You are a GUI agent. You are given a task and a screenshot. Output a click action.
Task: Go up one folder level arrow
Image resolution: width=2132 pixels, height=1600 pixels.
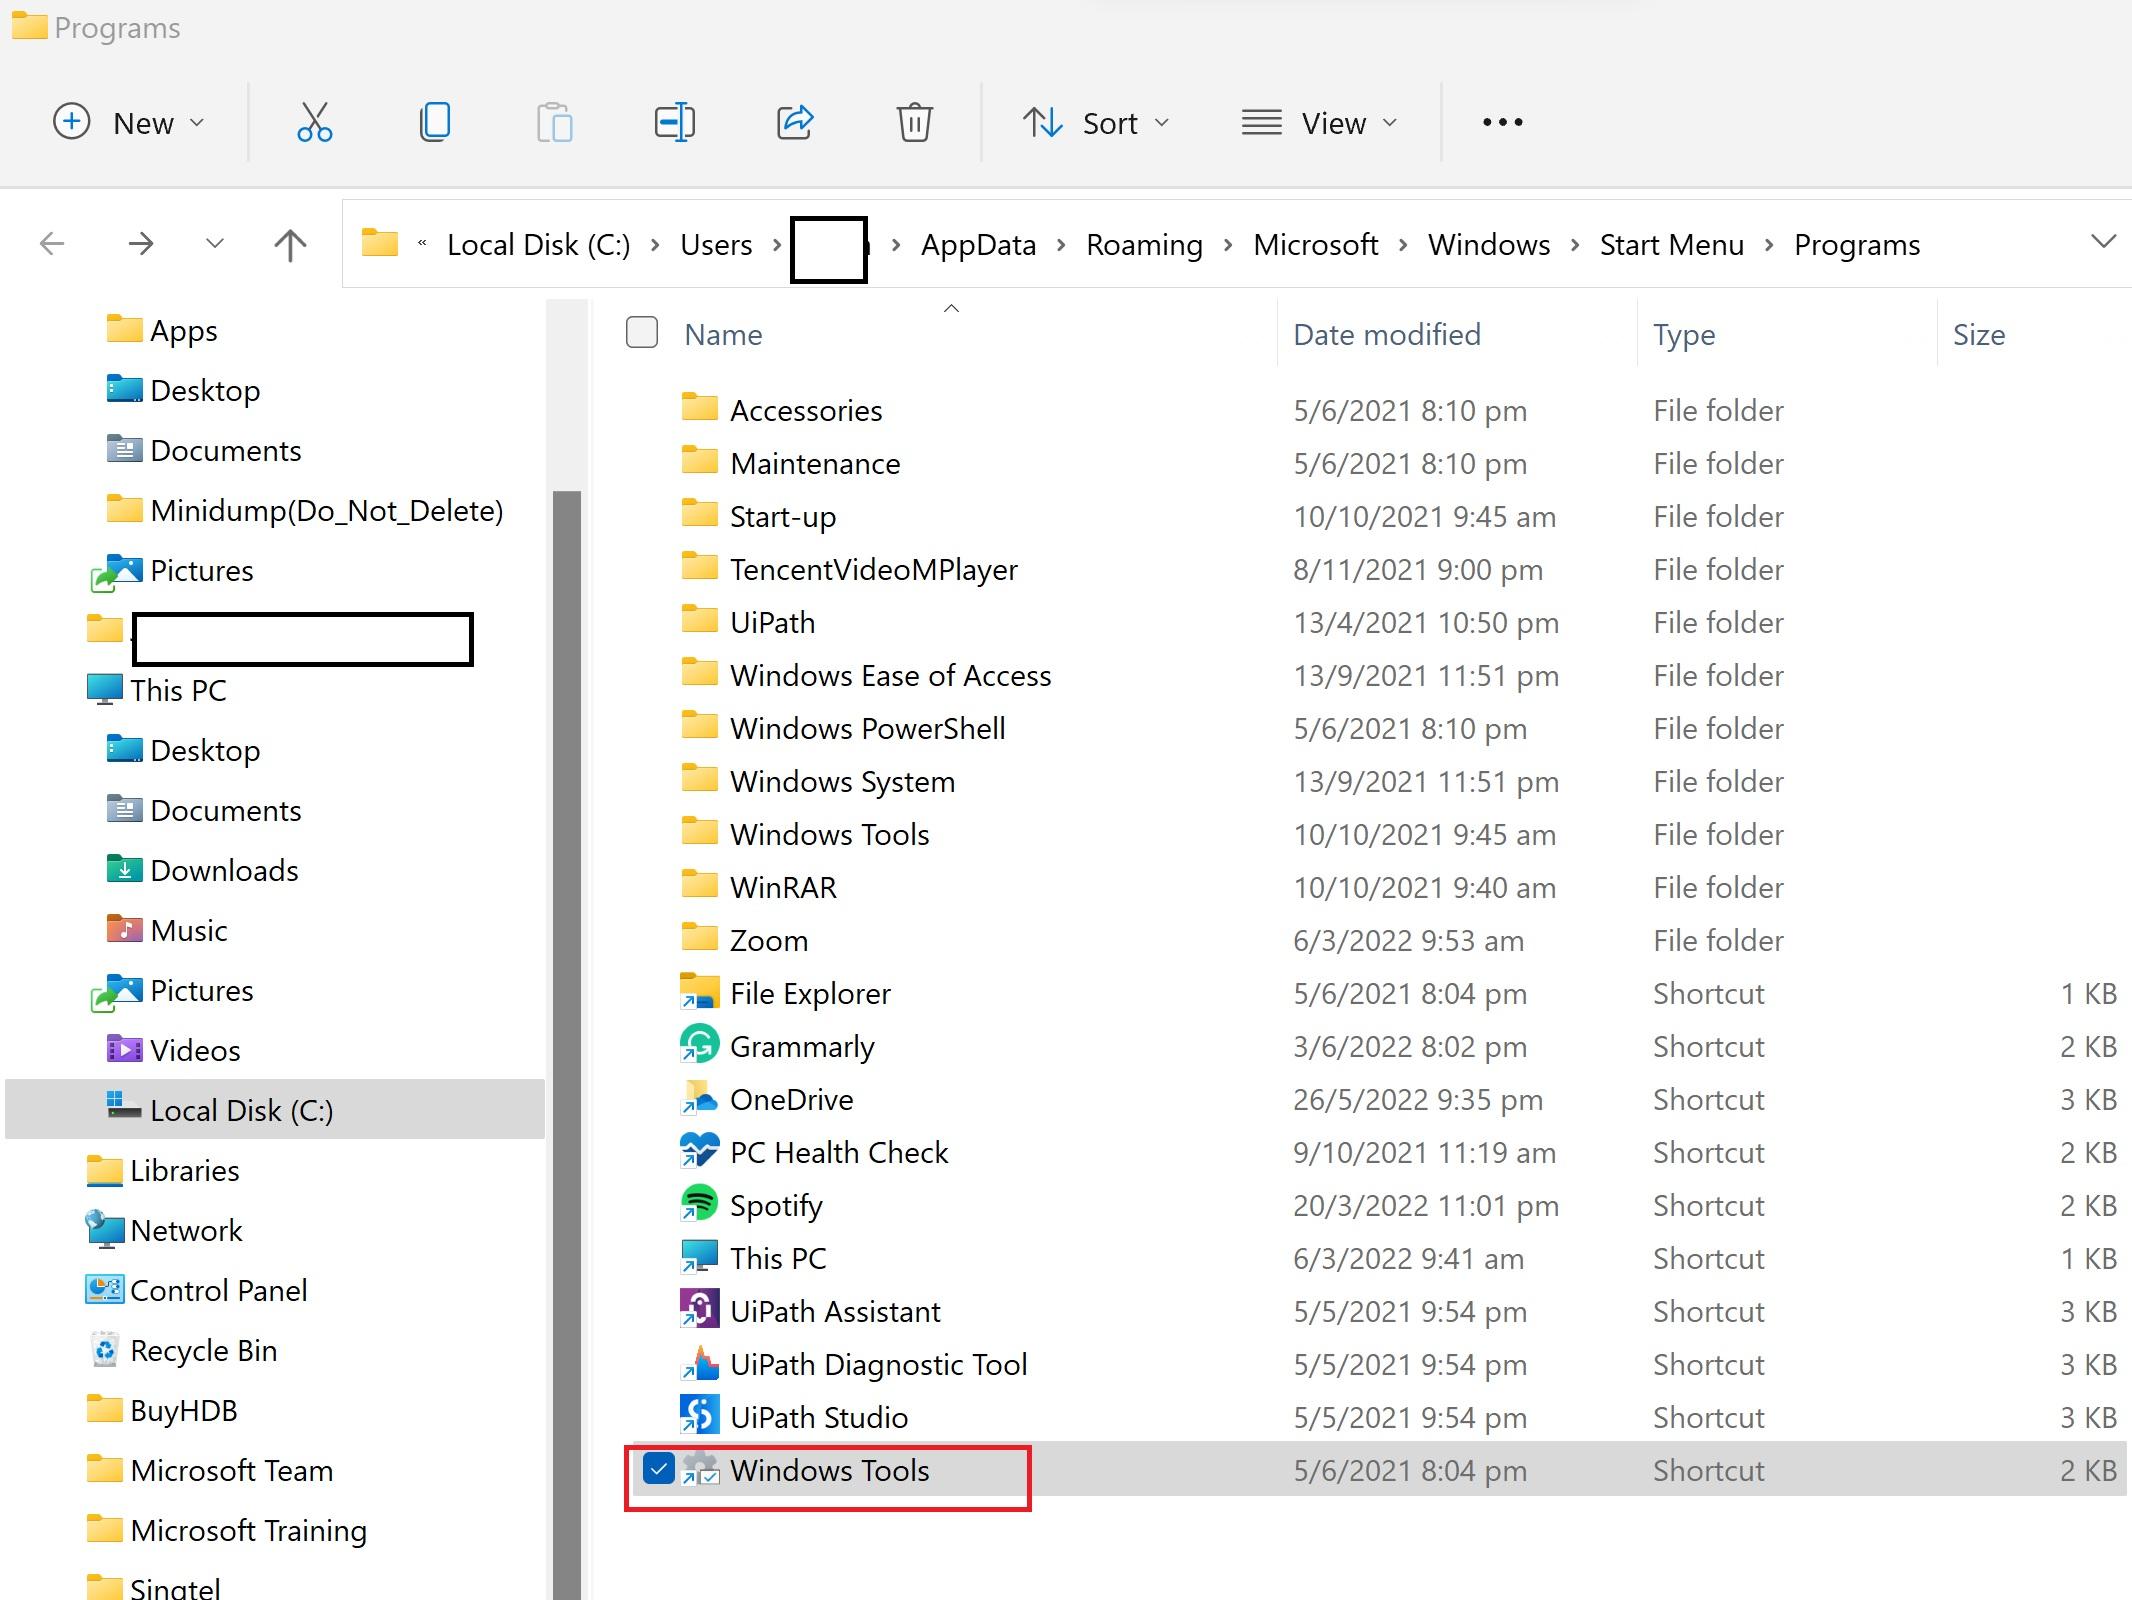[290, 244]
